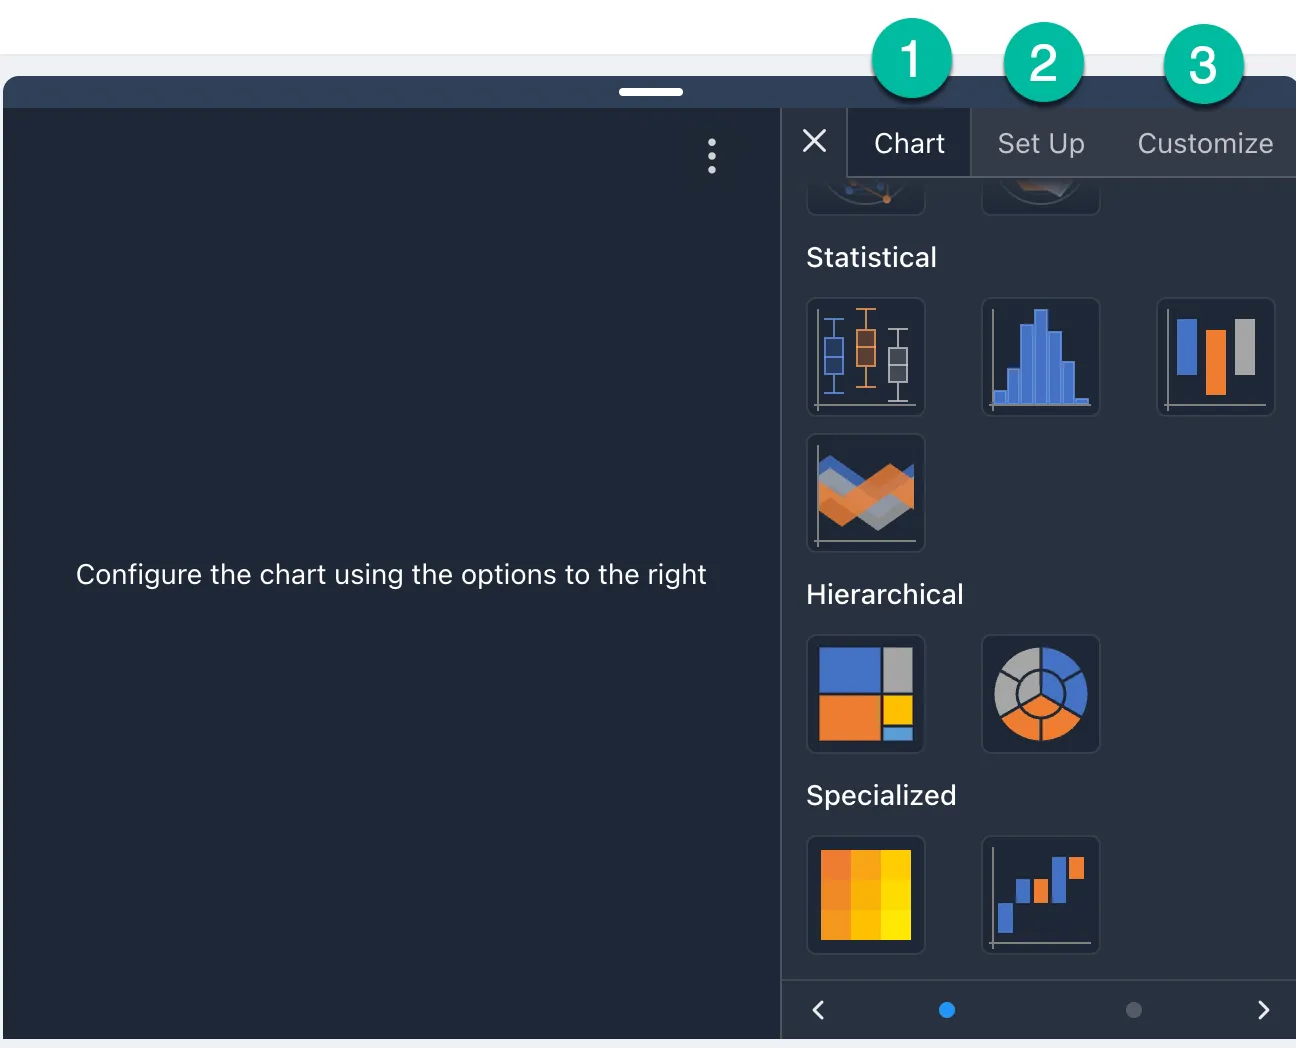1296x1048 pixels.
Task: Select the box plot chart type
Action: point(866,357)
